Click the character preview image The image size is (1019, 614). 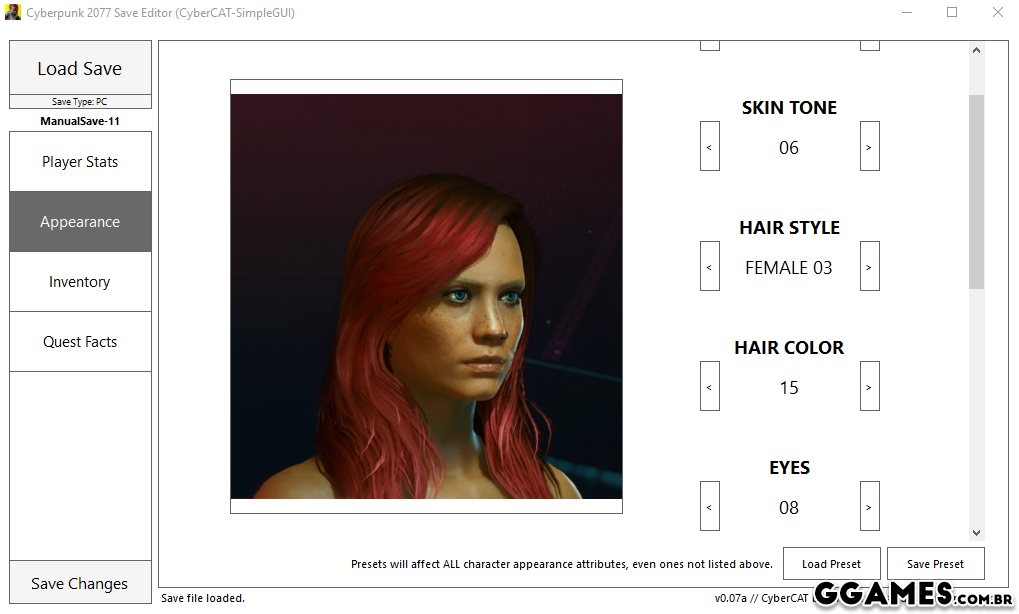coord(426,296)
